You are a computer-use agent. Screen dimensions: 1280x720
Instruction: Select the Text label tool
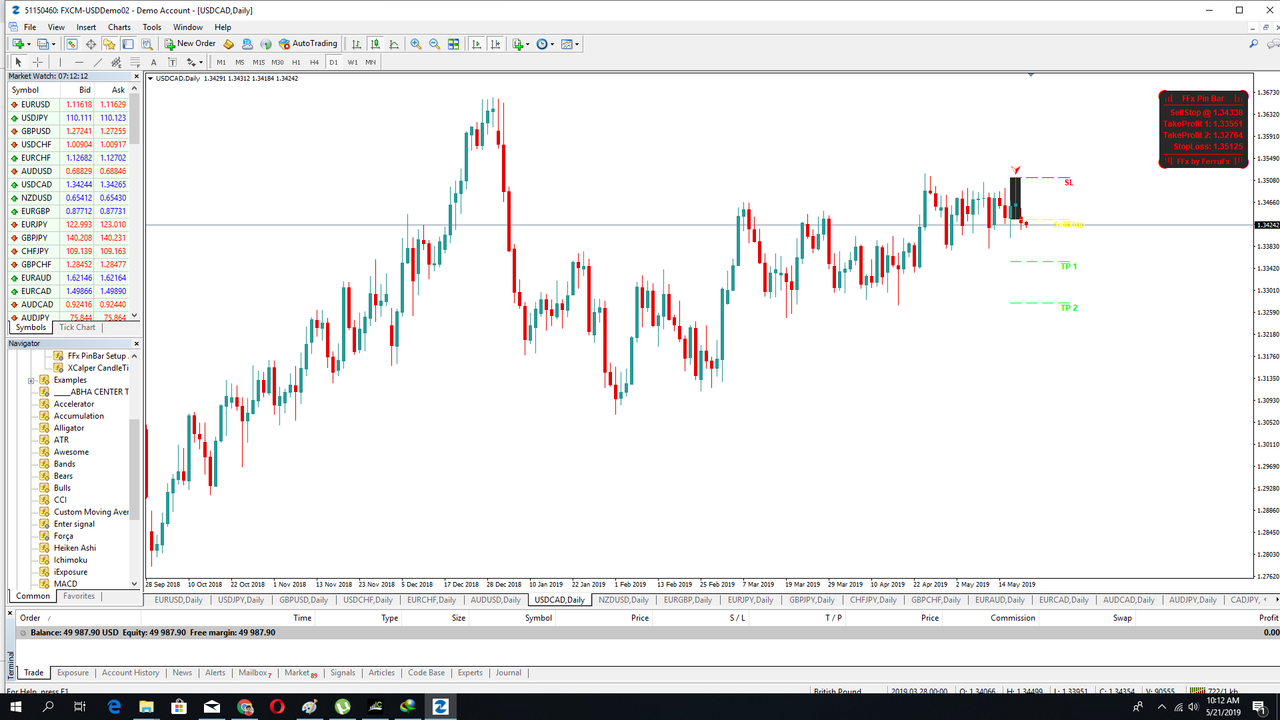(153, 62)
